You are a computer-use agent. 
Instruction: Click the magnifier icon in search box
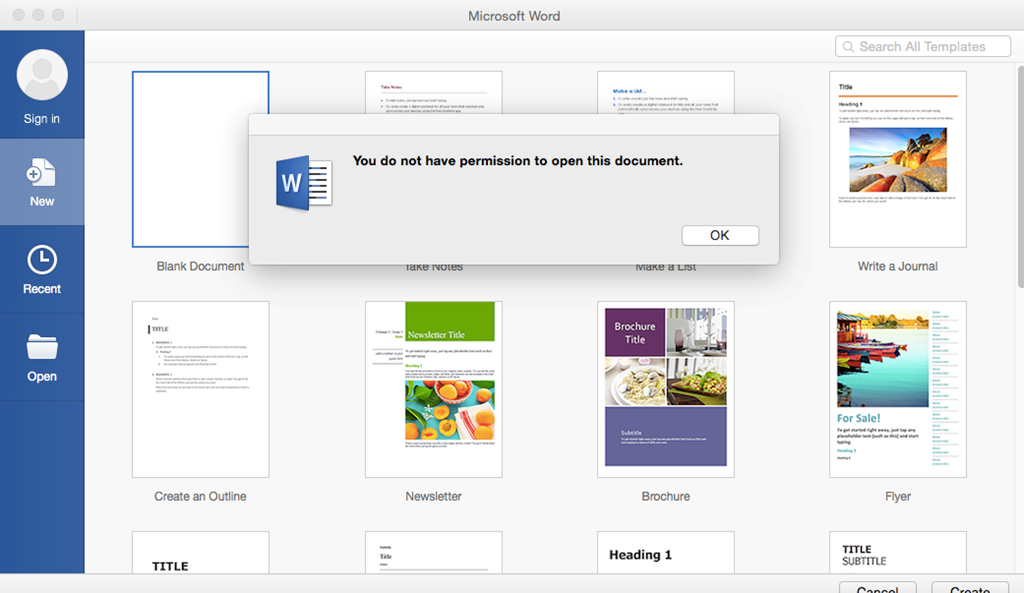tap(849, 47)
